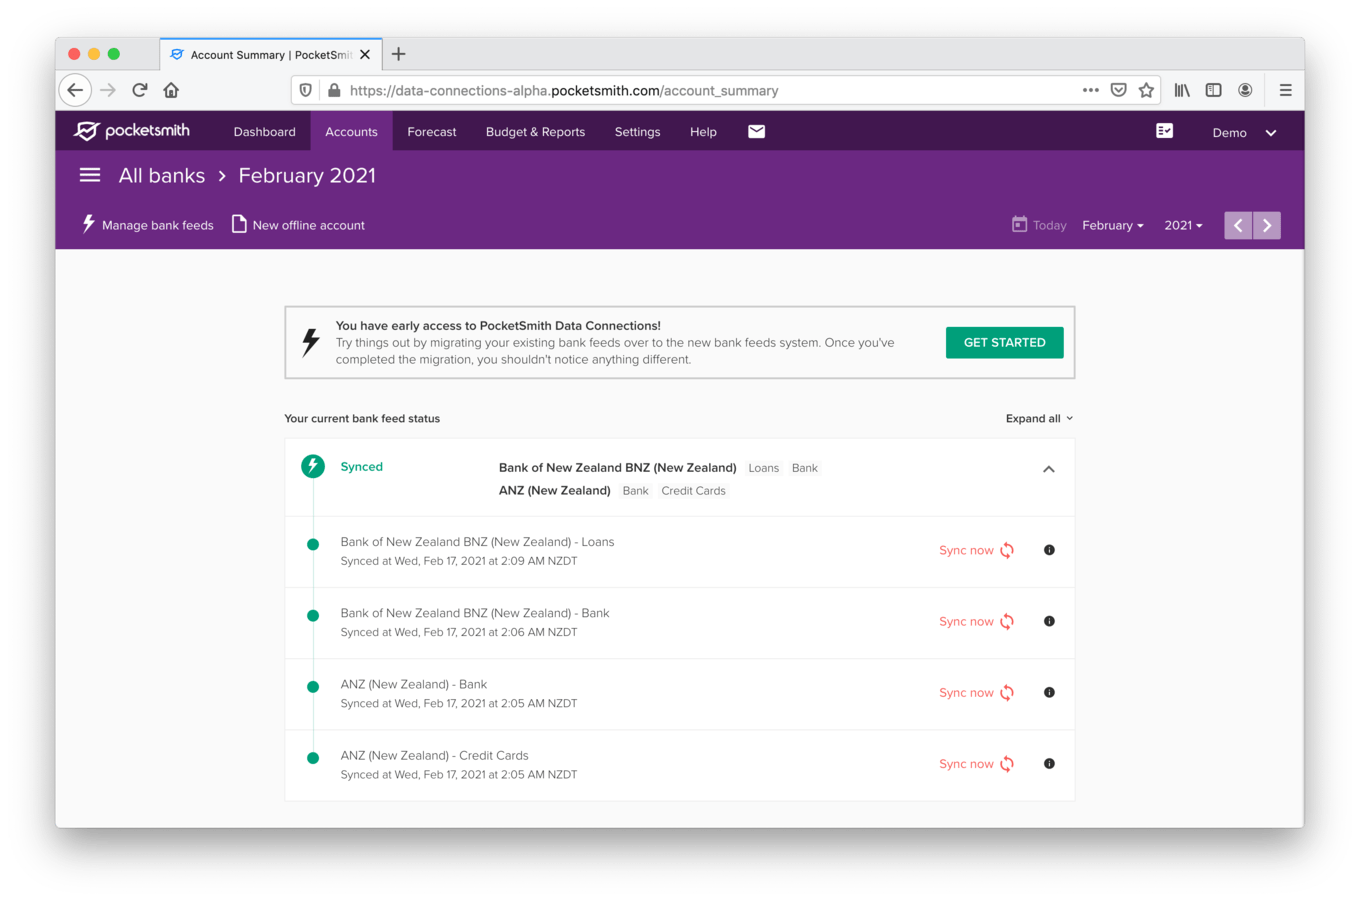Open the 2021 year dropdown
1360x901 pixels.
pyautogui.click(x=1183, y=225)
